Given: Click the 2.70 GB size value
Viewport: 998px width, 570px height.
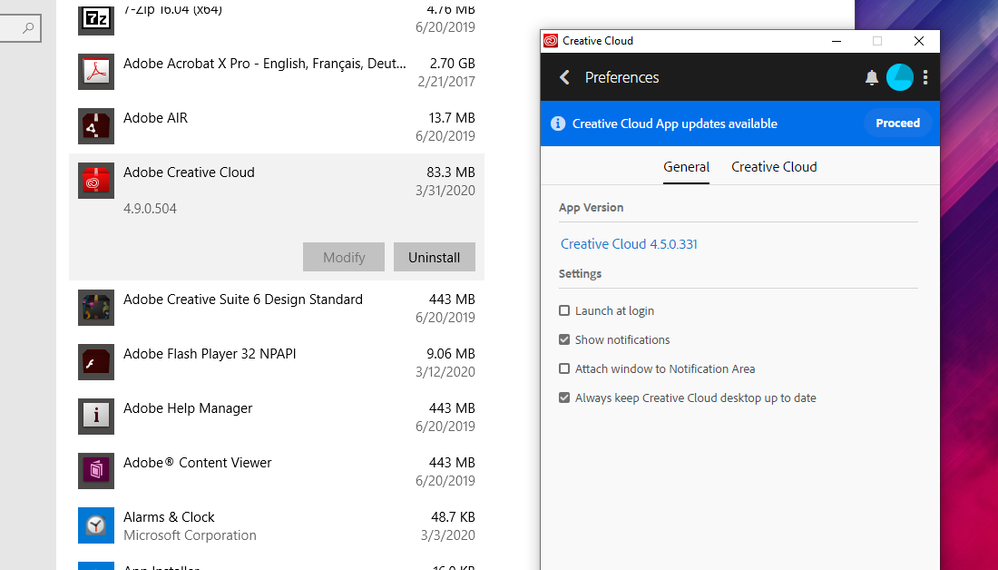Looking at the screenshot, I should [x=452, y=64].
